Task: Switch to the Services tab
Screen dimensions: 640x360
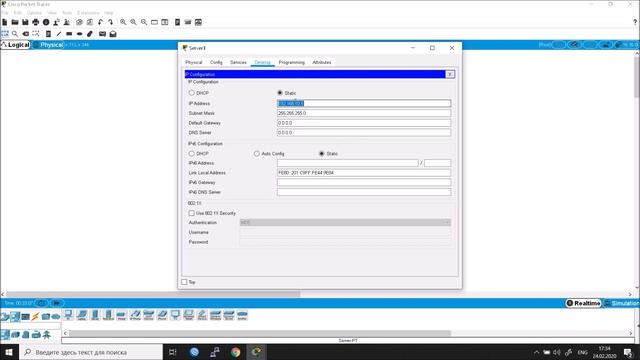Action: point(238,62)
